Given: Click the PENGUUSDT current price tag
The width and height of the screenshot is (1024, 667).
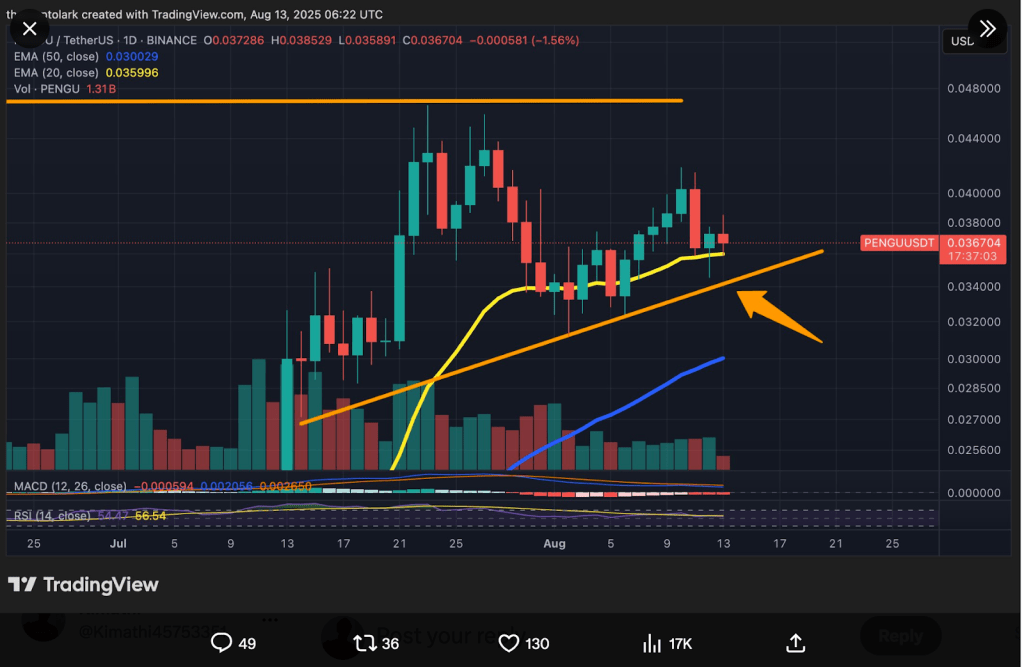Looking at the screenshot, I should [x=897, y=243].
